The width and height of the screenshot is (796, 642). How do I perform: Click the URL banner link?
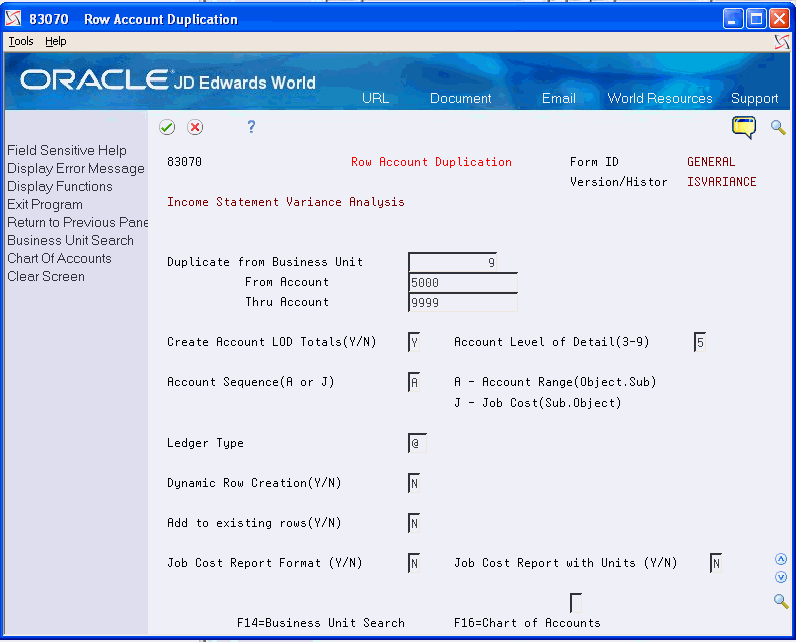coord(375,98)
